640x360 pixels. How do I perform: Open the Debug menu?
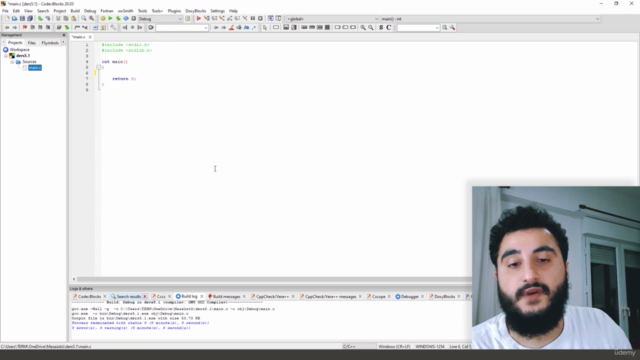pyautogui.click(x=90, y=11)
